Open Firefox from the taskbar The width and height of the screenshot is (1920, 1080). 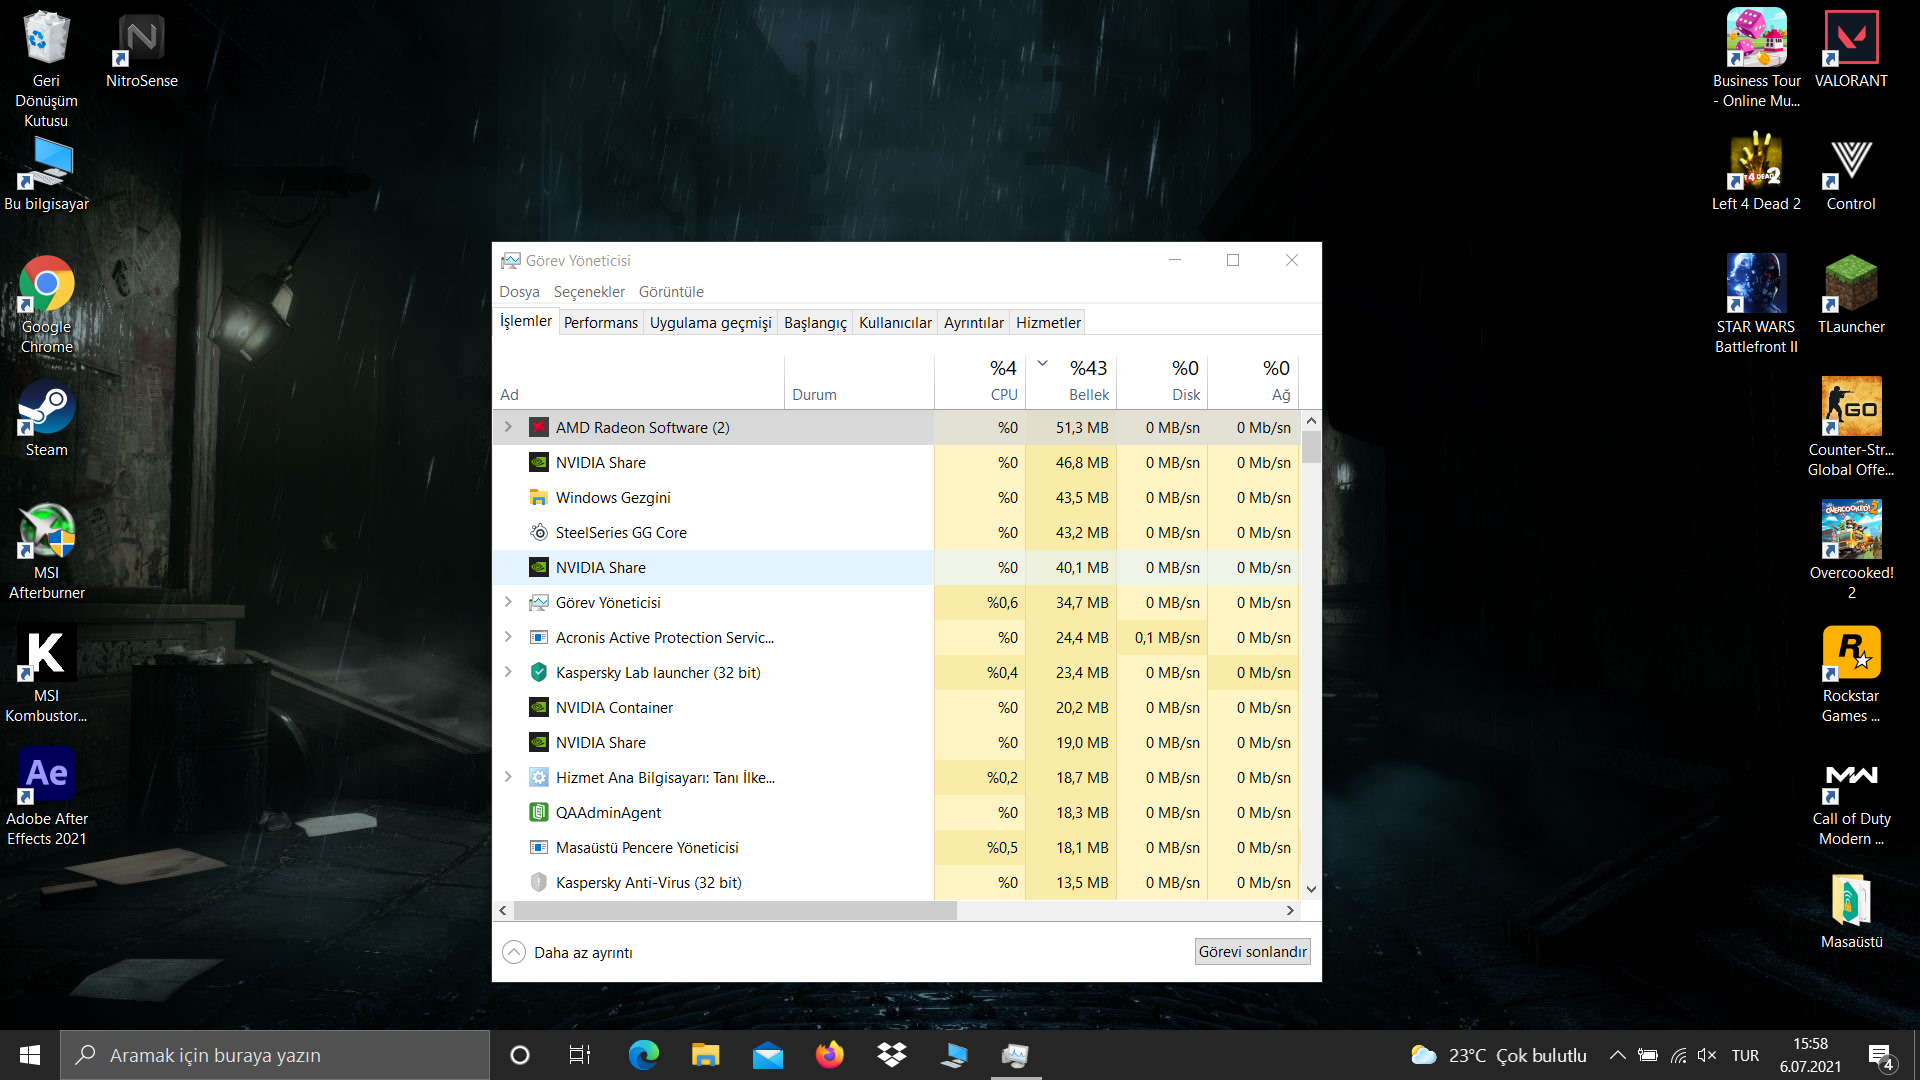coord(829,1055)
